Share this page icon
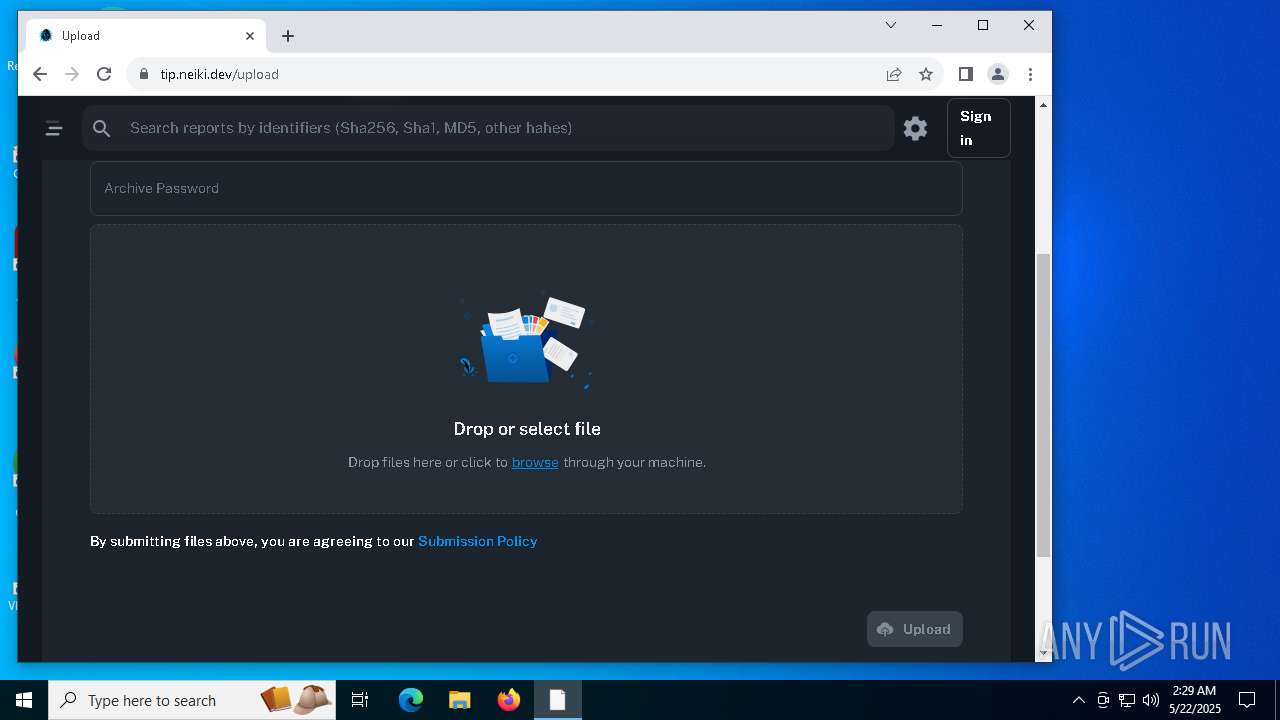 click(x=894, y=74)
